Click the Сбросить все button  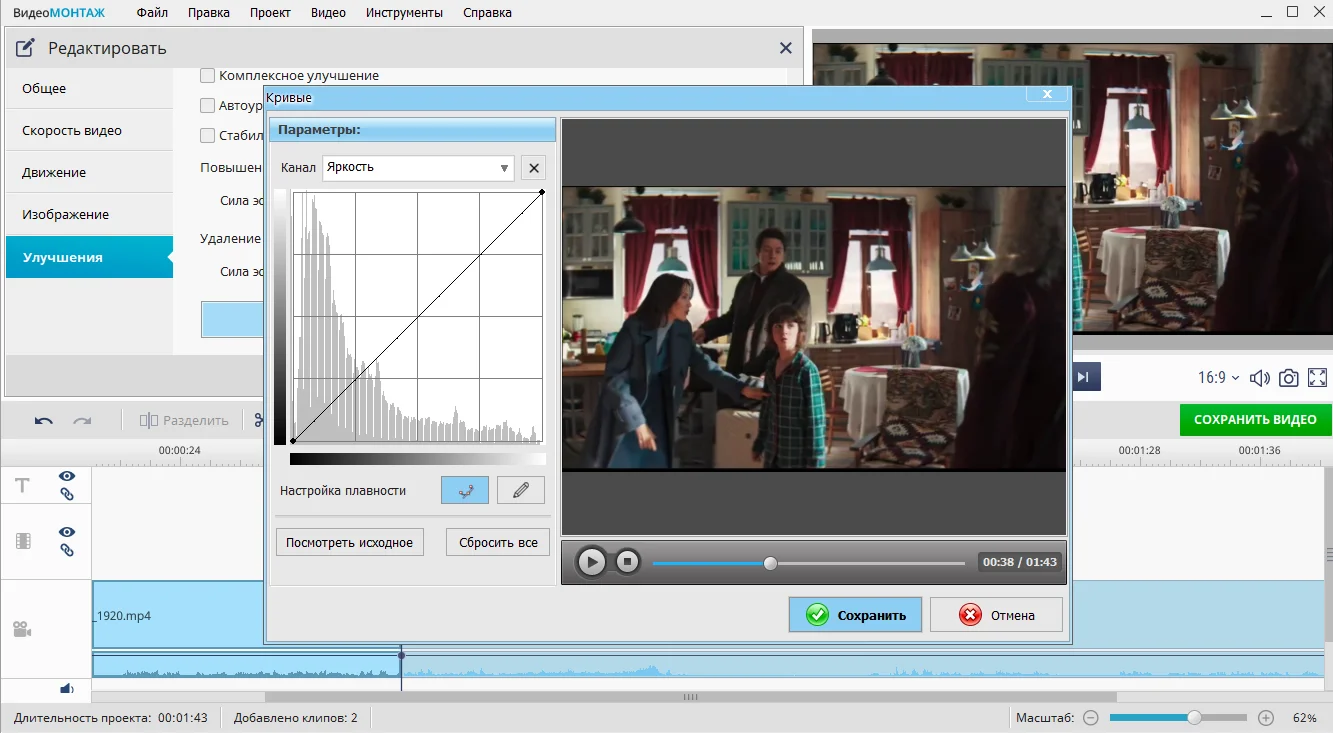pyautogui.click(x=498, y=543)
